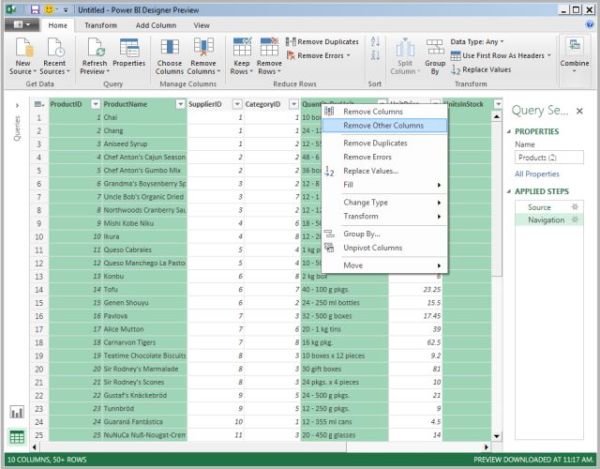This screenshot has width=600, height=469.
Task: Switch to Report view chart icon
Action: point(17,412)
